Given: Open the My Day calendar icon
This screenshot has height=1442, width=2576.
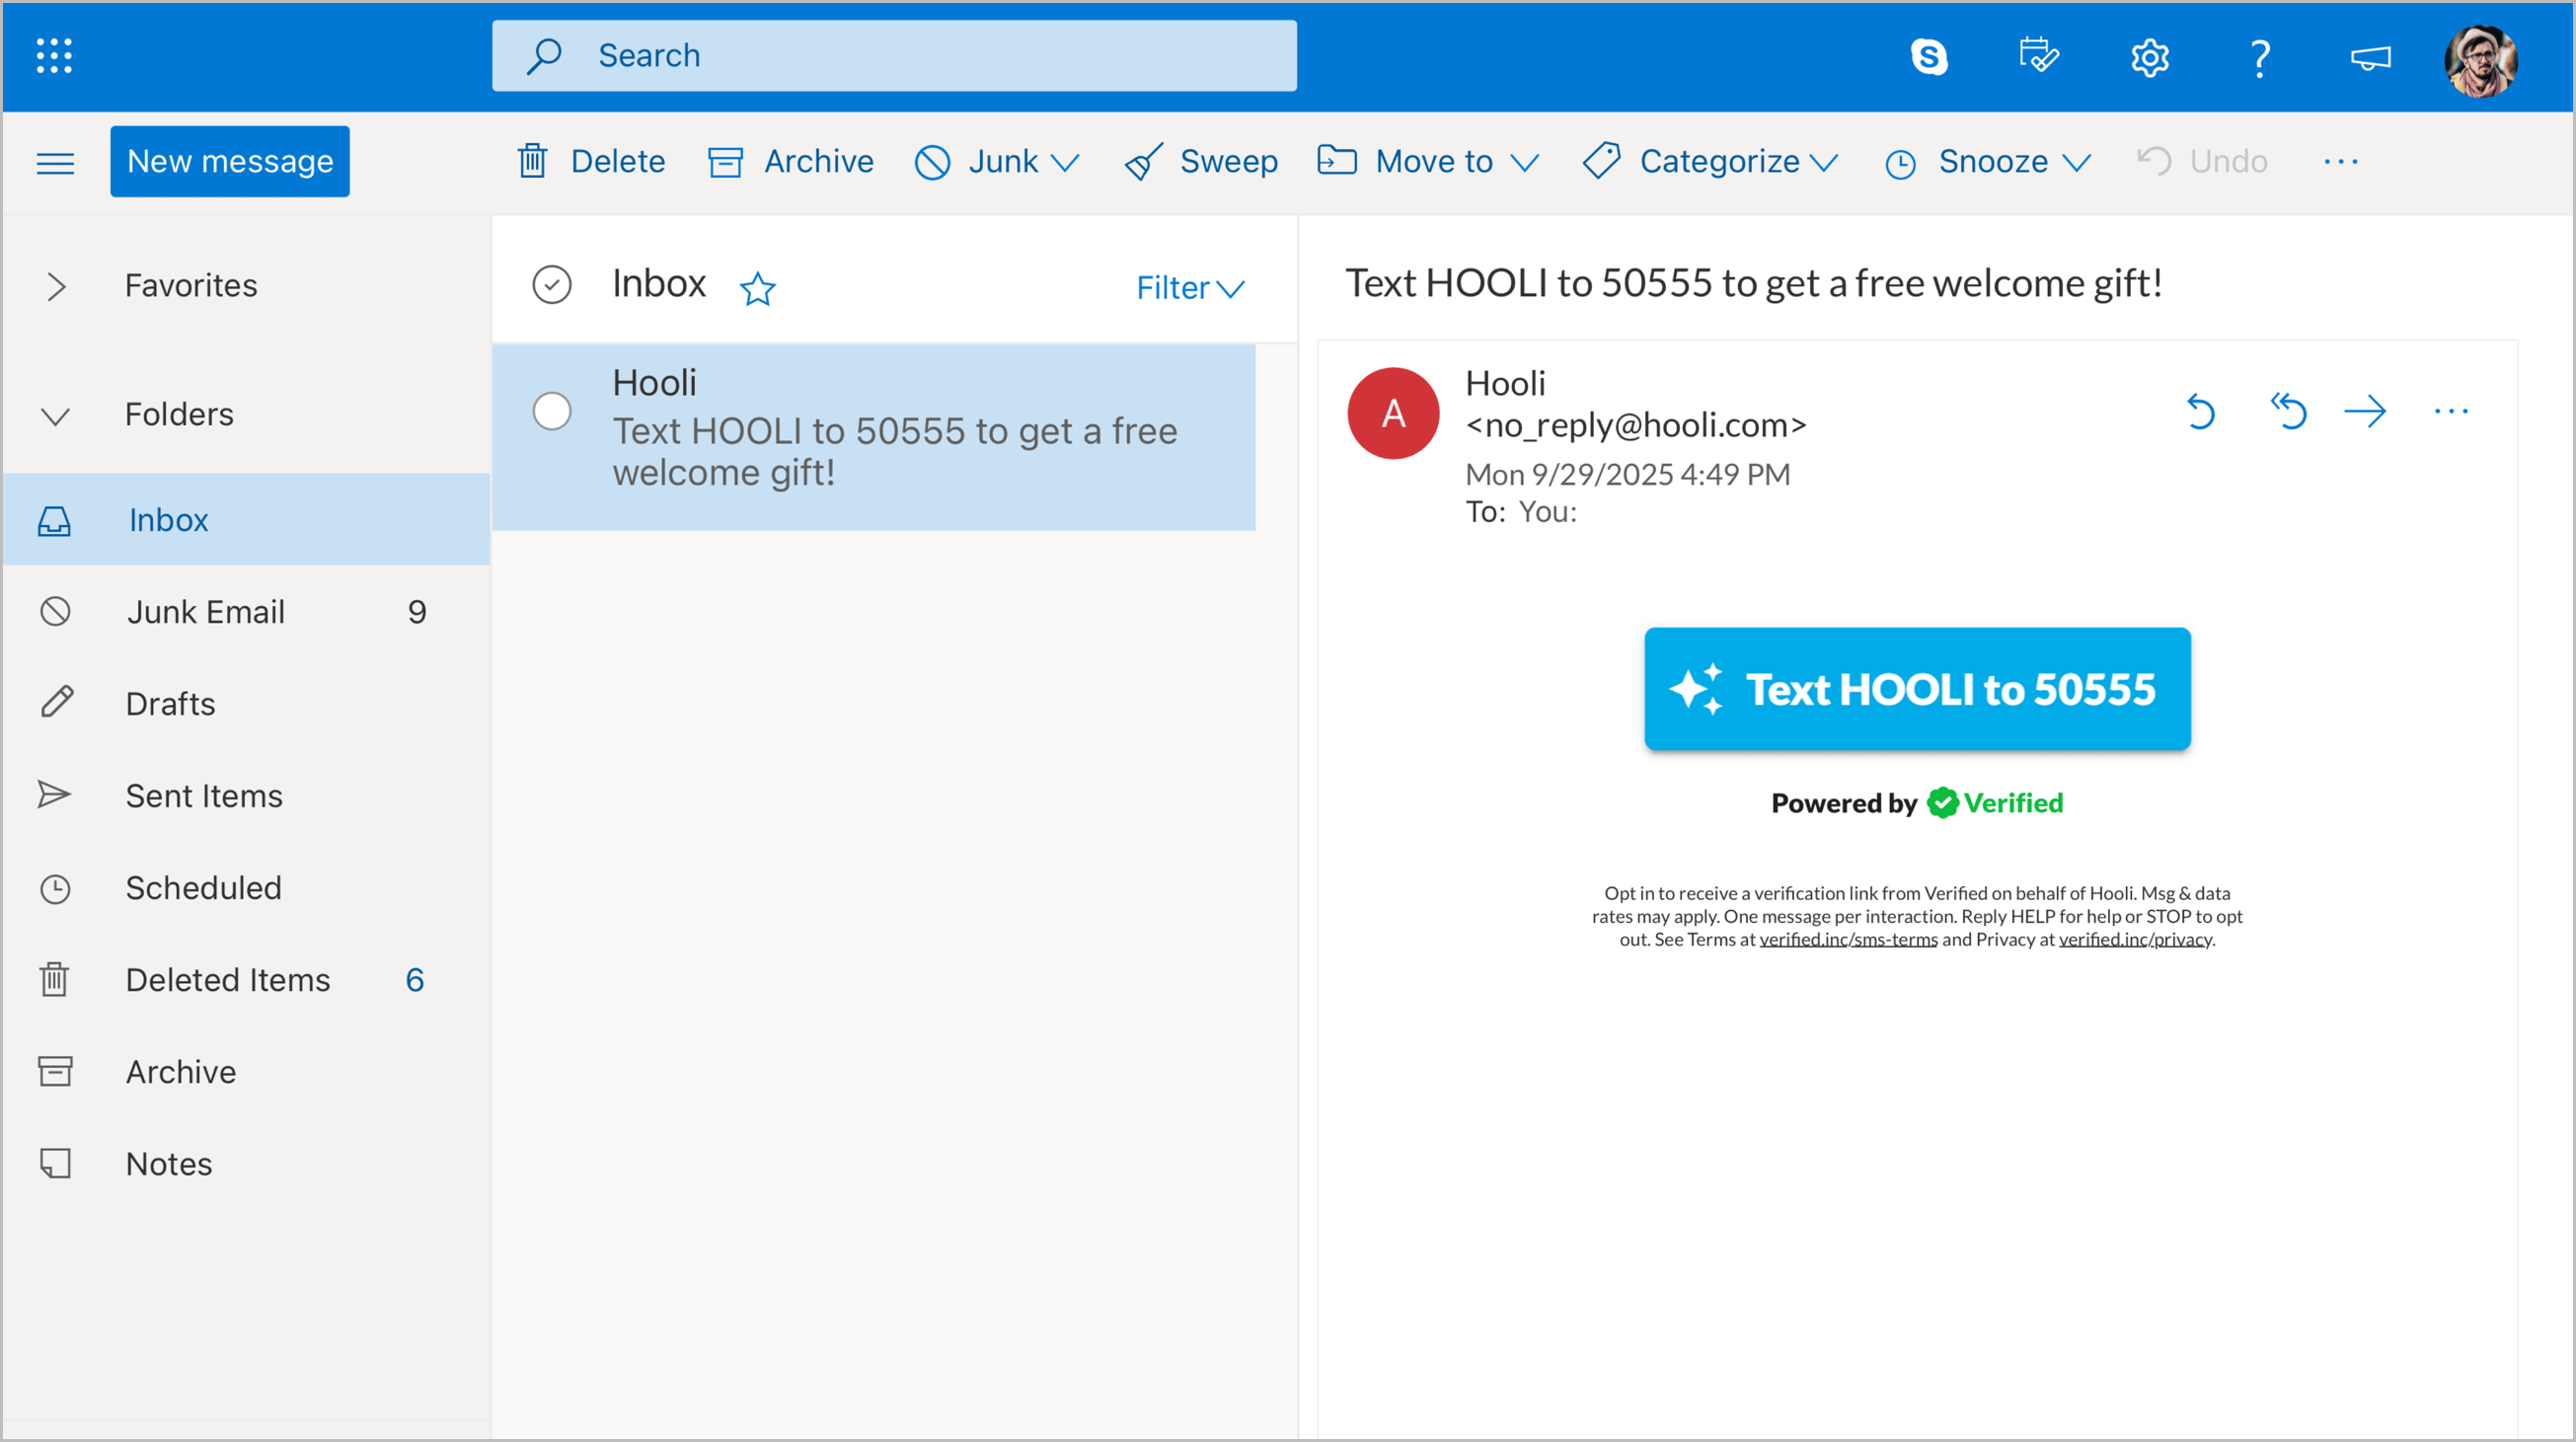Looking at the screenshot, I should (x=2038, y=56).
